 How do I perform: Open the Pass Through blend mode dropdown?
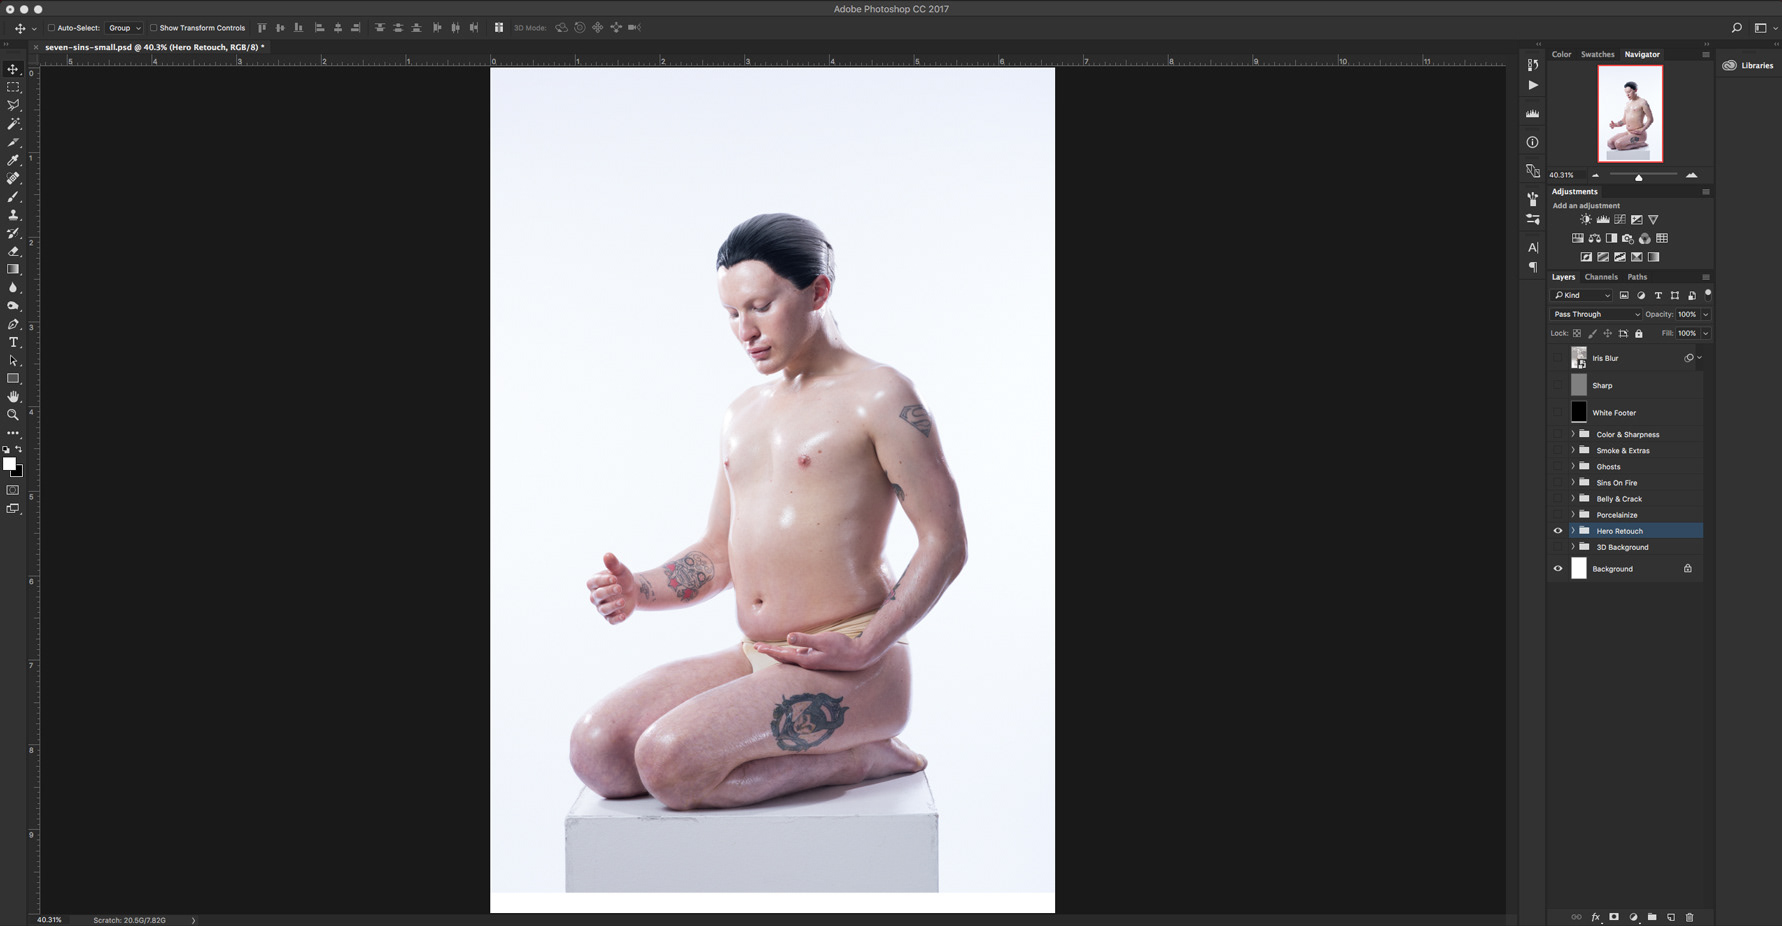(1596, 314)
